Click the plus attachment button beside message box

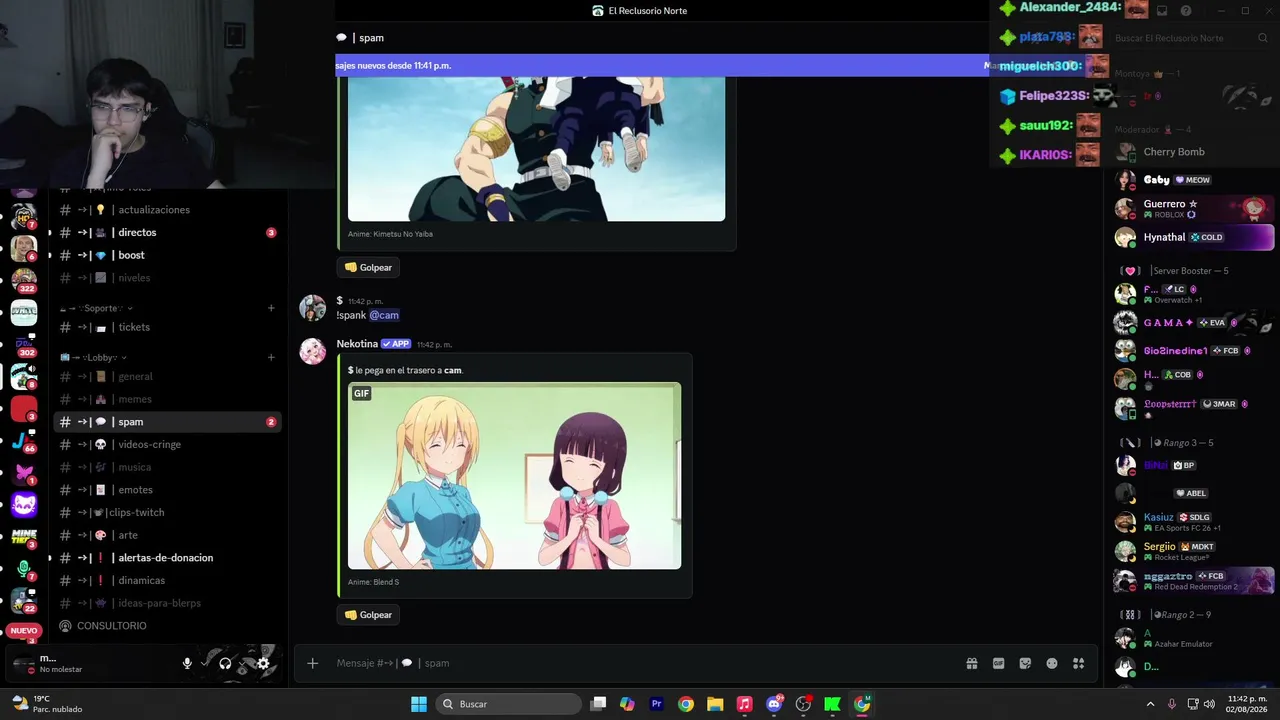pos(313,663)
